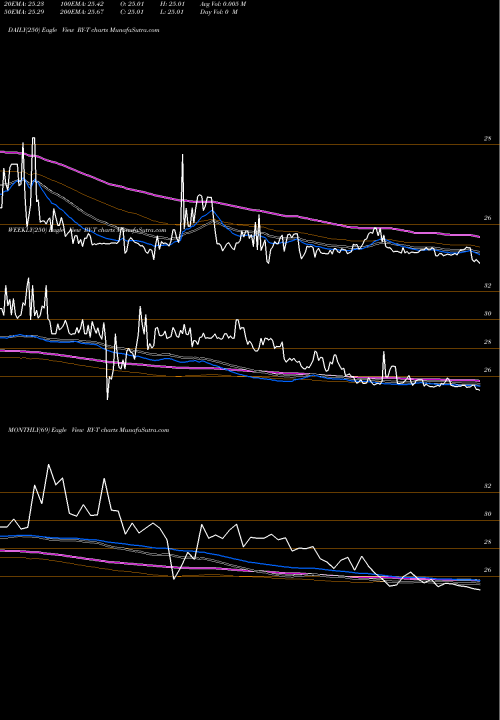Select the 50EMA value in the header
The width and height of the screenshot is (500, 720).
pos(23,12)
